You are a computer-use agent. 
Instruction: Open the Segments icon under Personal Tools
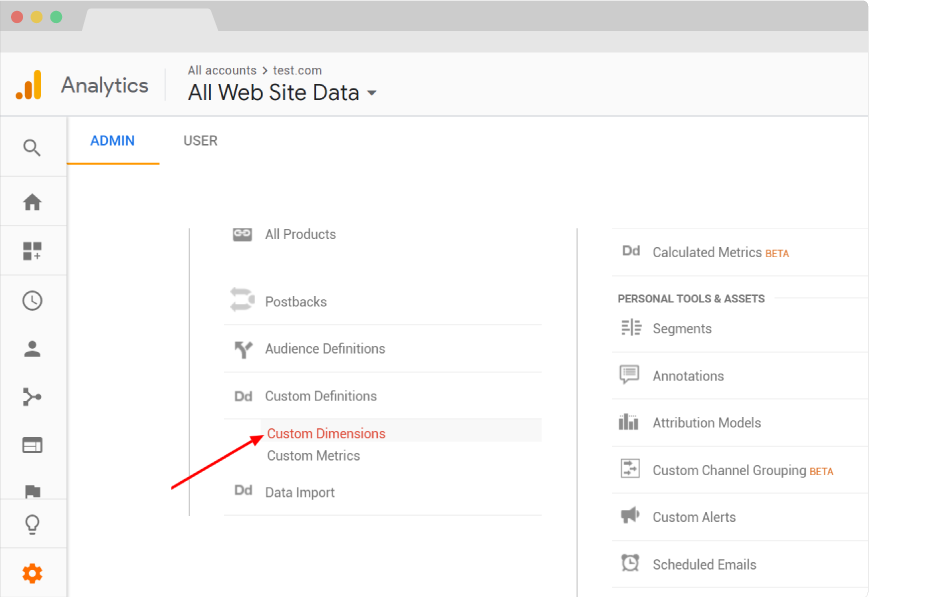point(630,328)
